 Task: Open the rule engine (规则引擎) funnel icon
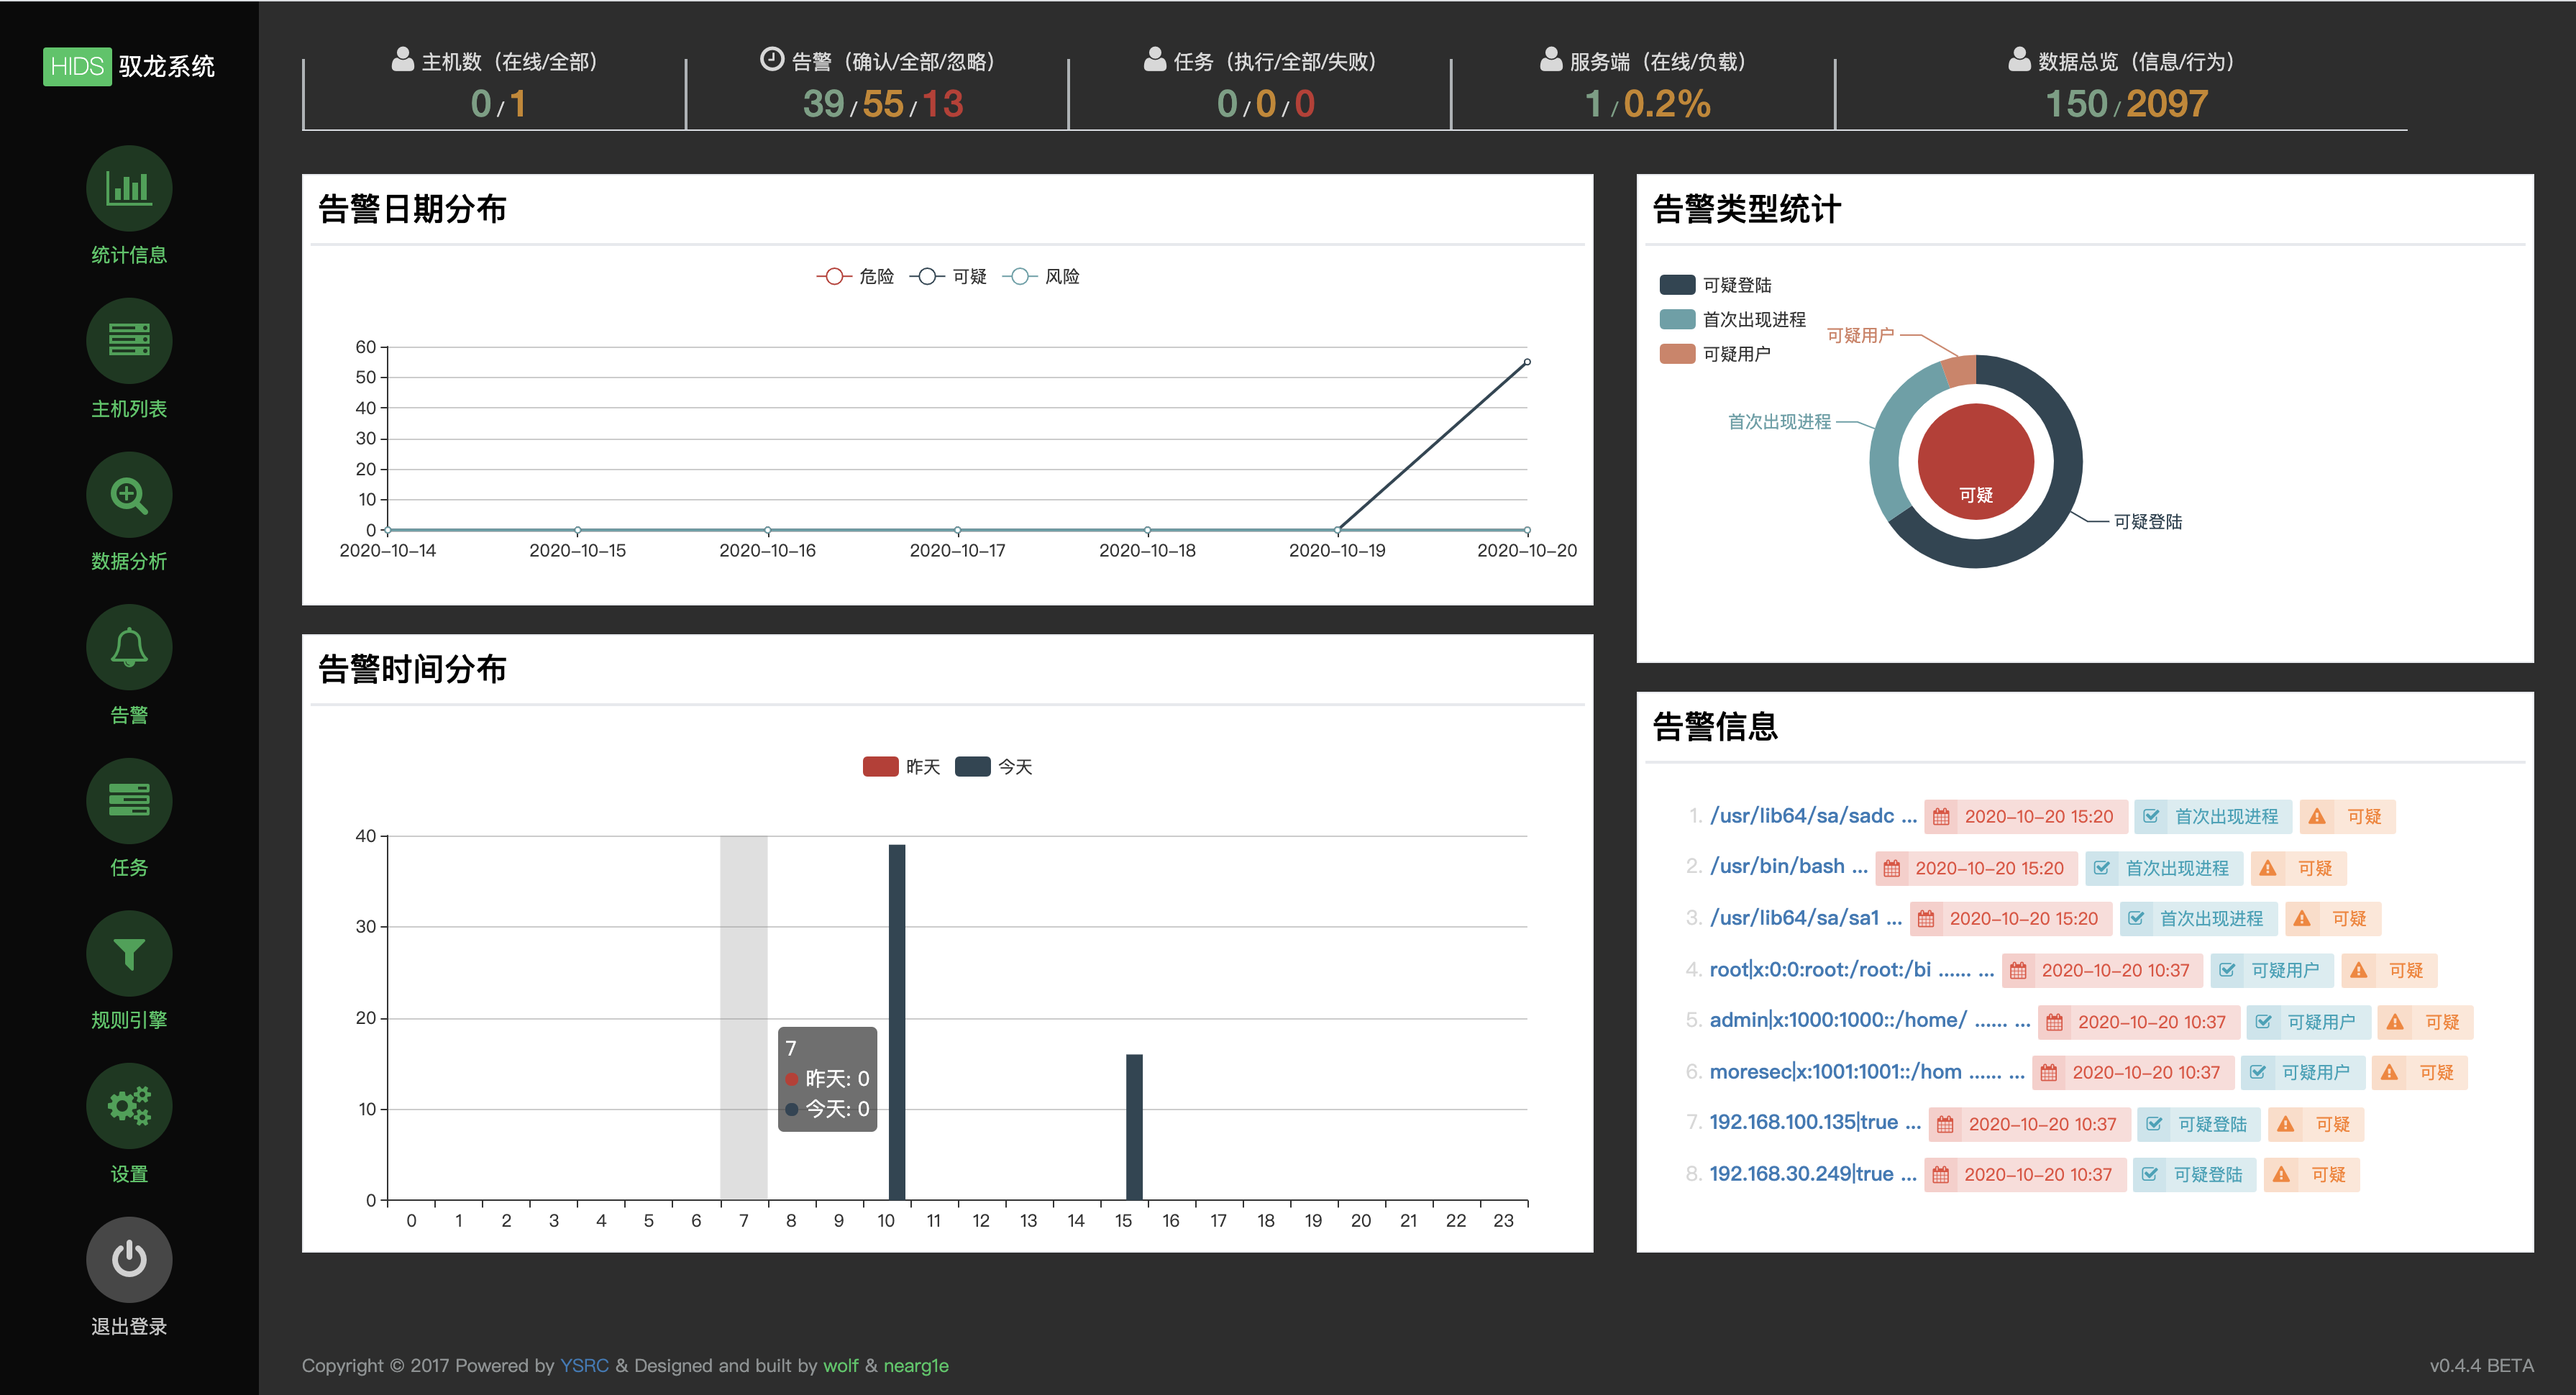point(129,953)
